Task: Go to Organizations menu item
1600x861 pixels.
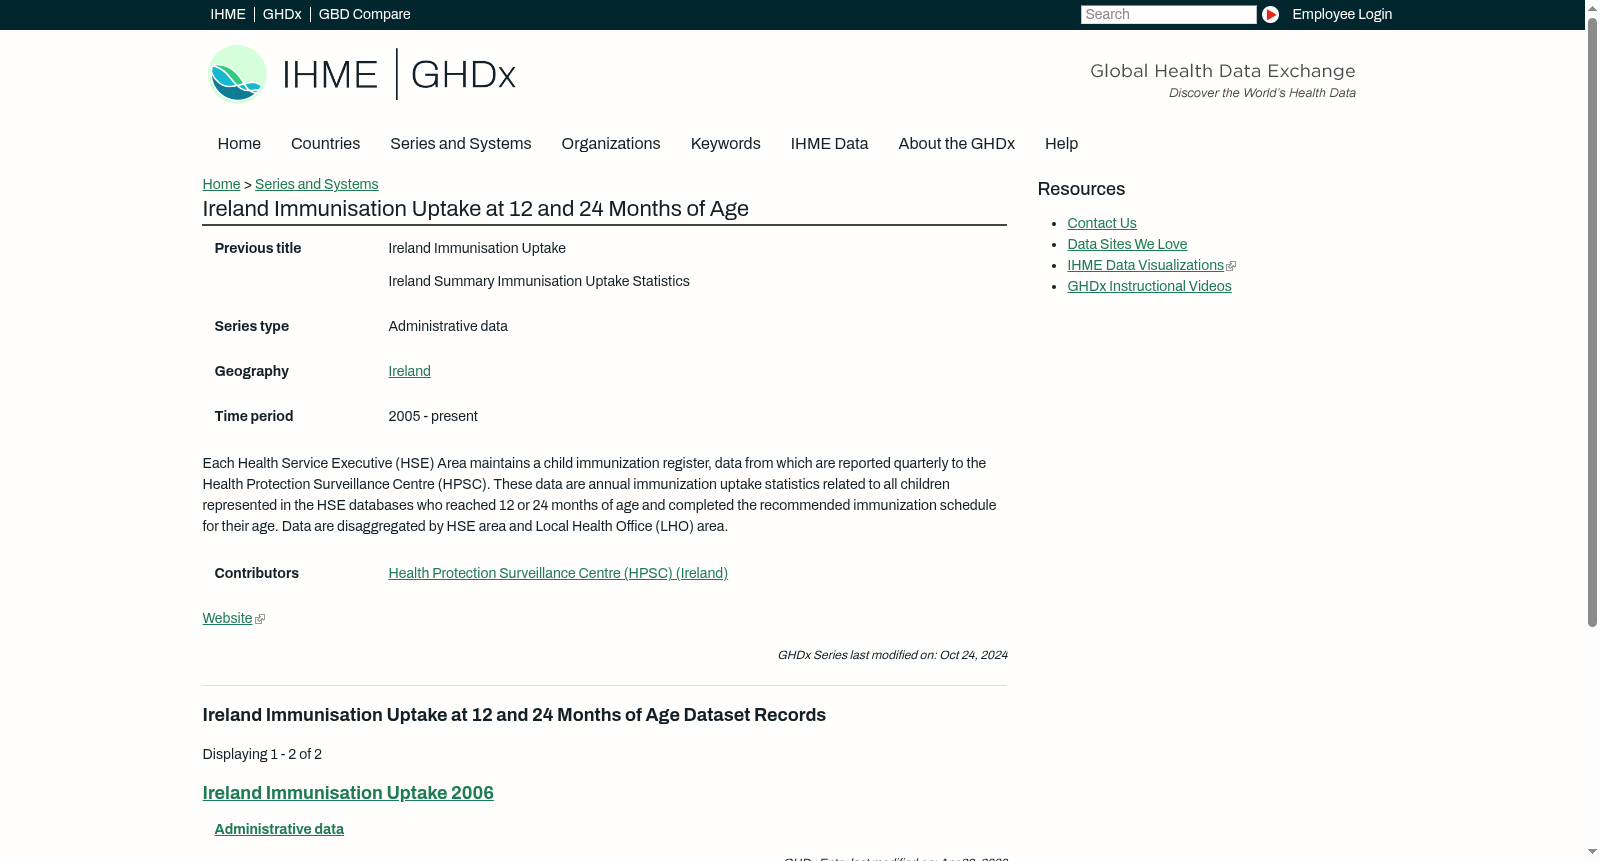Action: [611, 144]
